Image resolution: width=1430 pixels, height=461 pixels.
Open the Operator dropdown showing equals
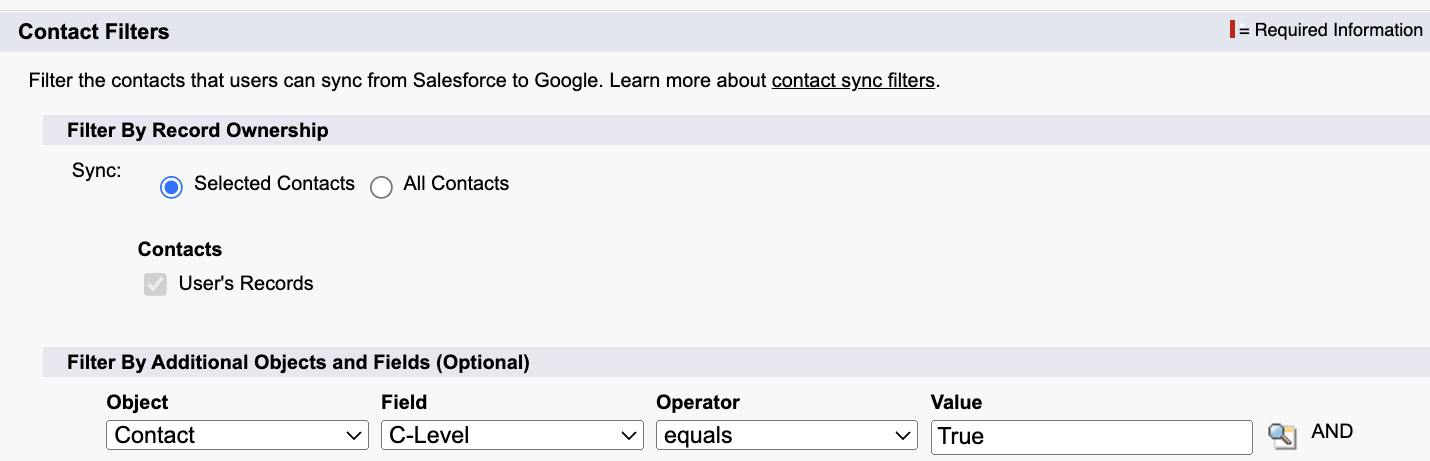[x=786, y=436]
